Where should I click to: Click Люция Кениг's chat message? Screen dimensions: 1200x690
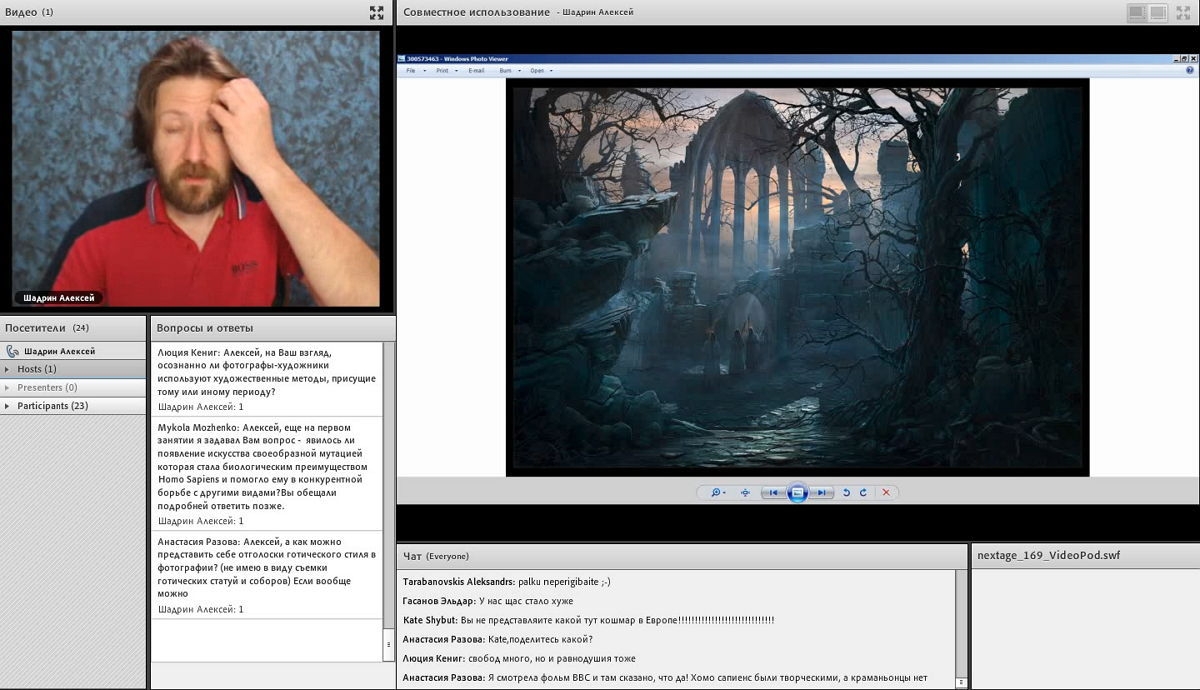pos(519,659)
